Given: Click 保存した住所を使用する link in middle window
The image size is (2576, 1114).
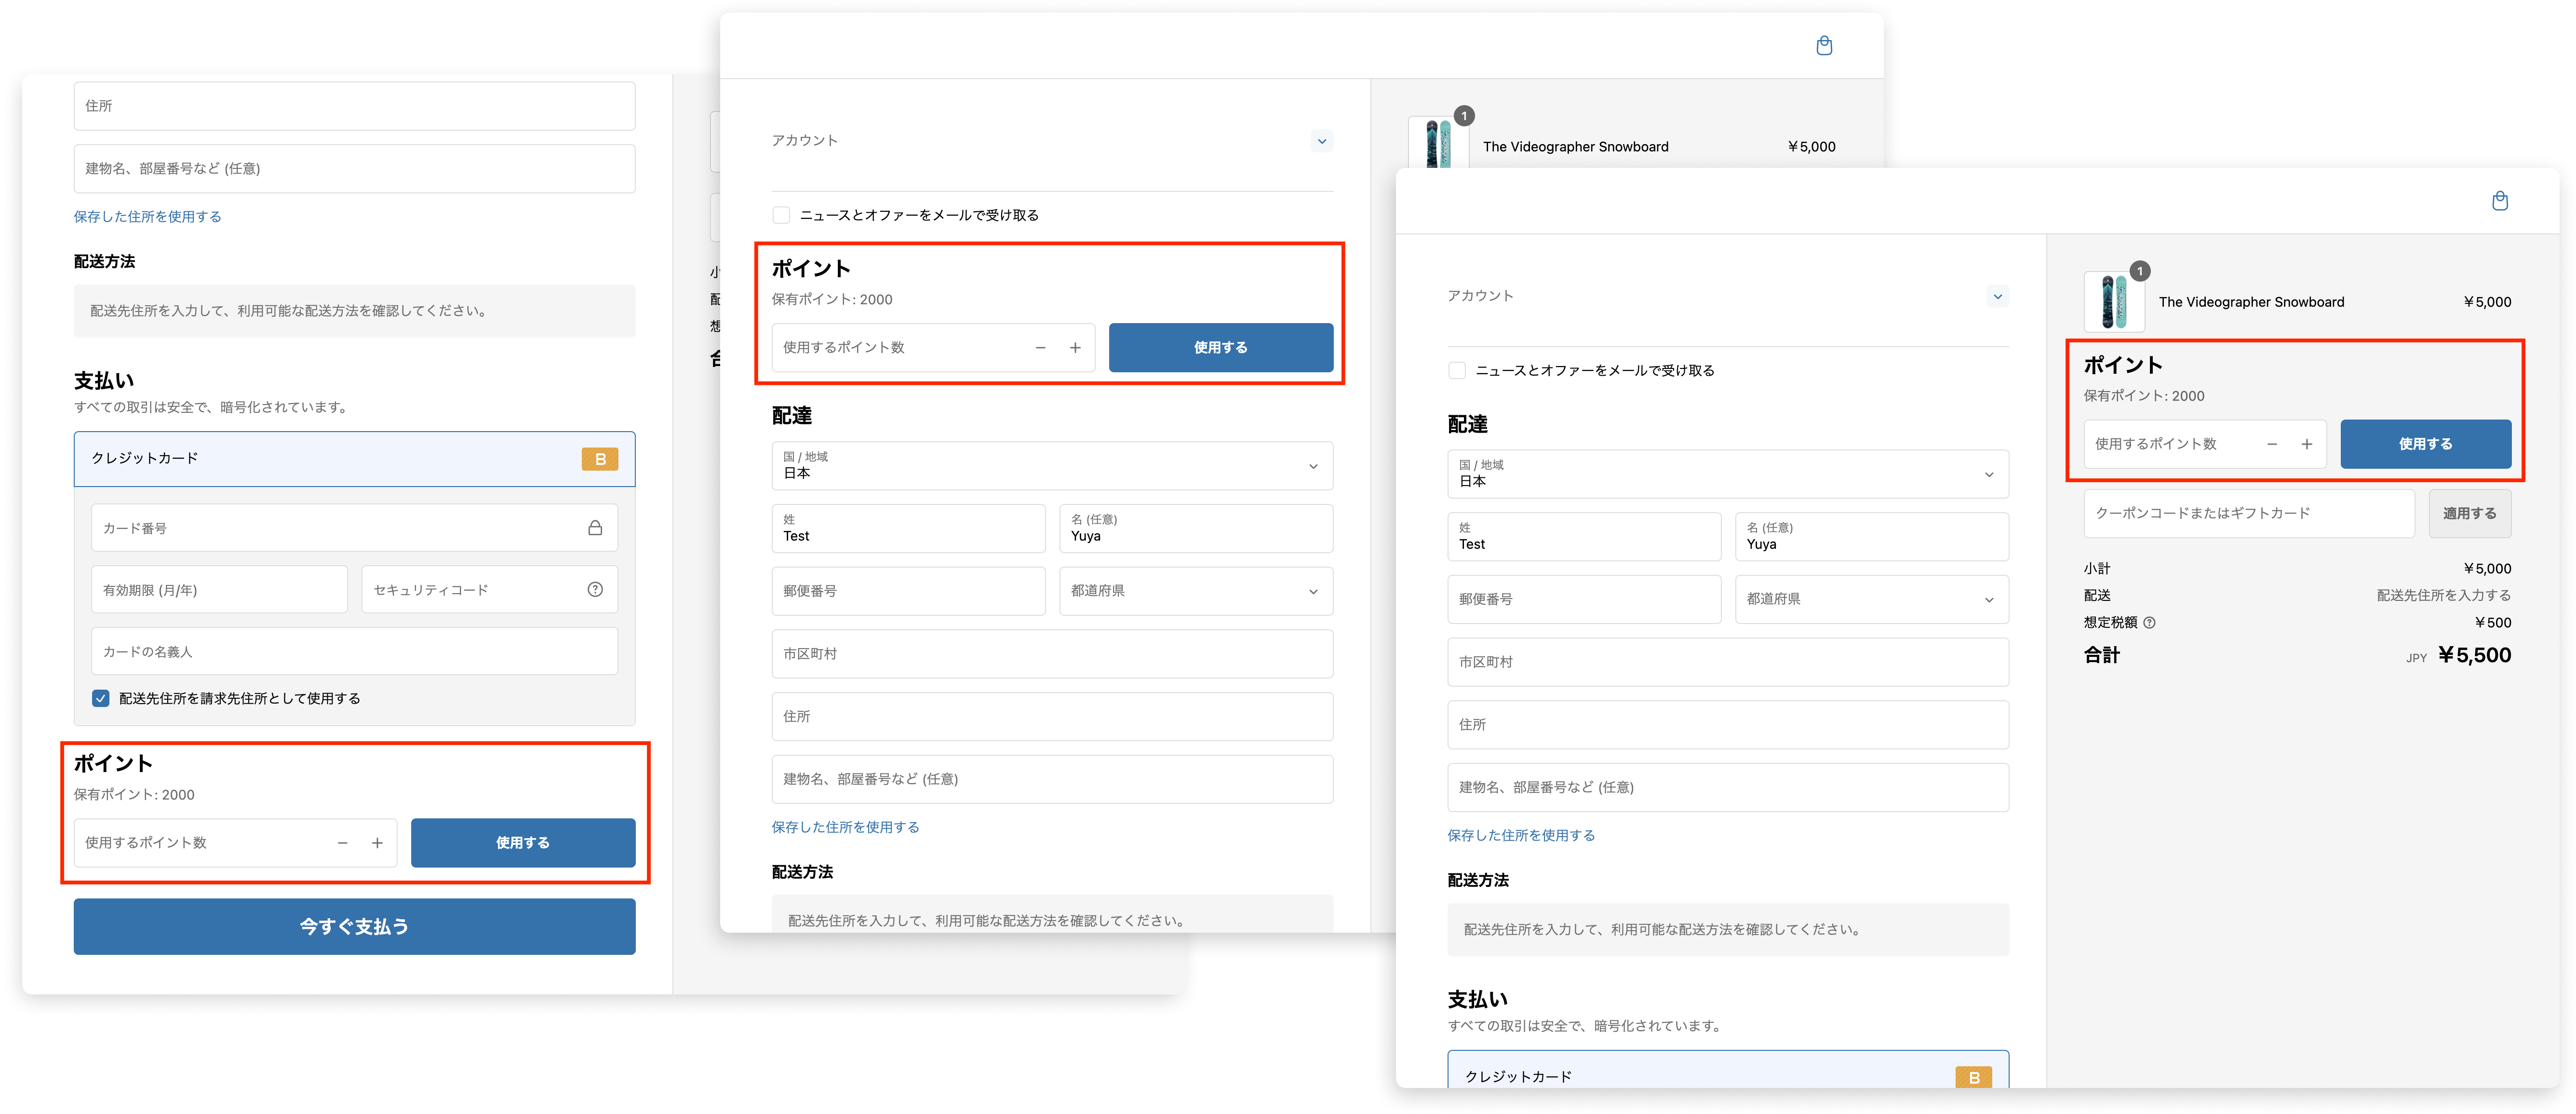Looking at the screenshot, I should tap(845, 827).
